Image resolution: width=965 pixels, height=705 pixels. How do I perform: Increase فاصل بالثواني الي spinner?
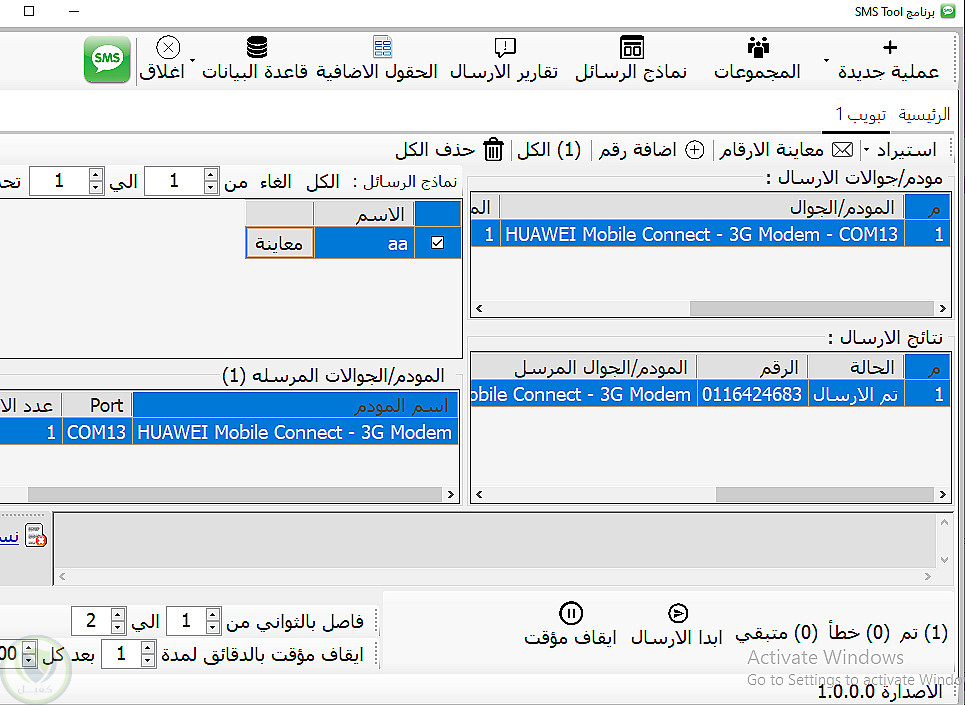click(118, 615)
